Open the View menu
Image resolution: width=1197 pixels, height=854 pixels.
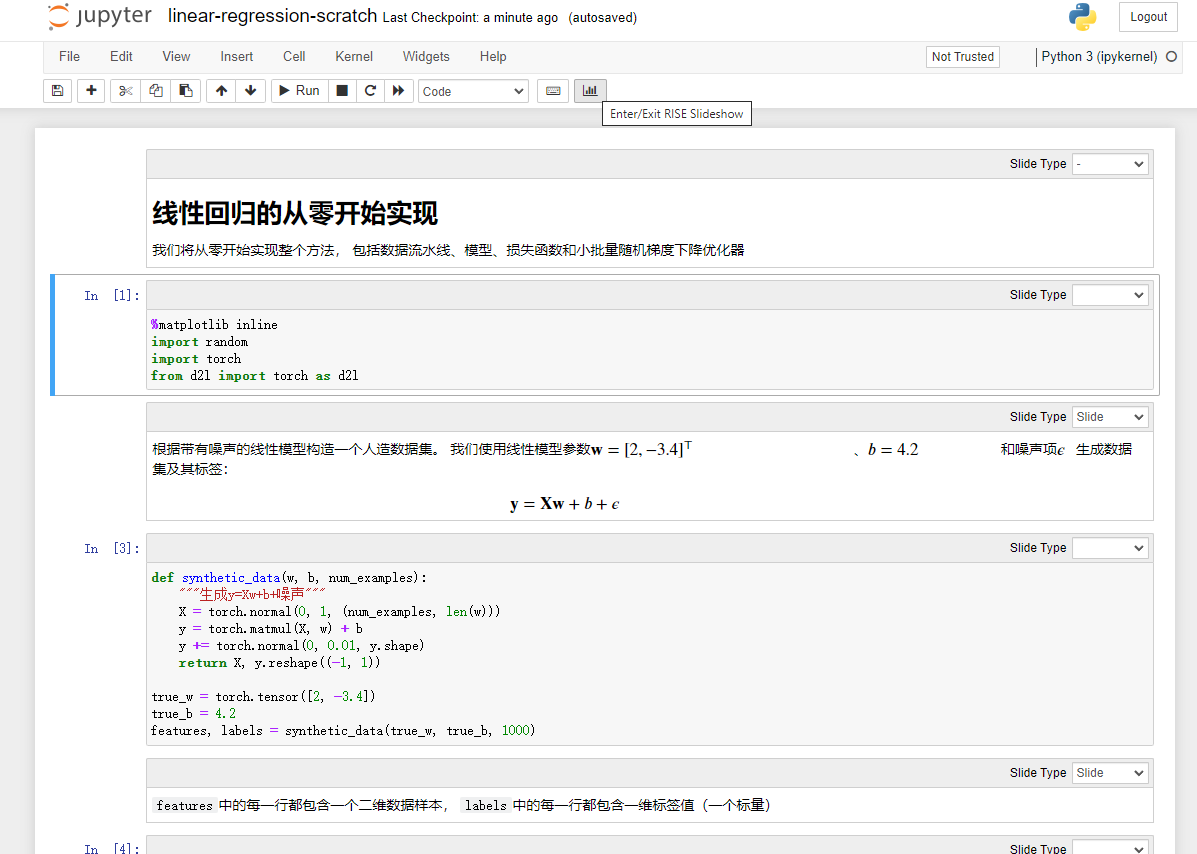click(176, 56)
